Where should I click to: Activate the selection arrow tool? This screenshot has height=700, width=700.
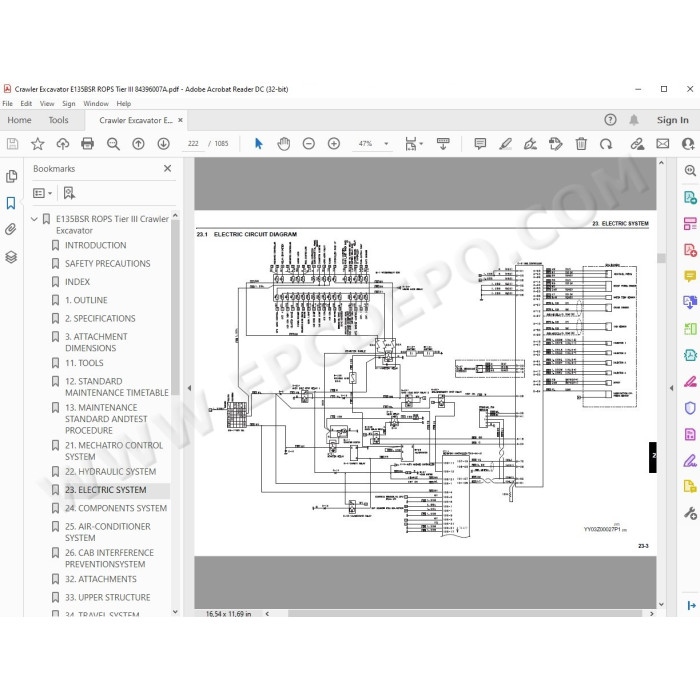click(258, 144)
